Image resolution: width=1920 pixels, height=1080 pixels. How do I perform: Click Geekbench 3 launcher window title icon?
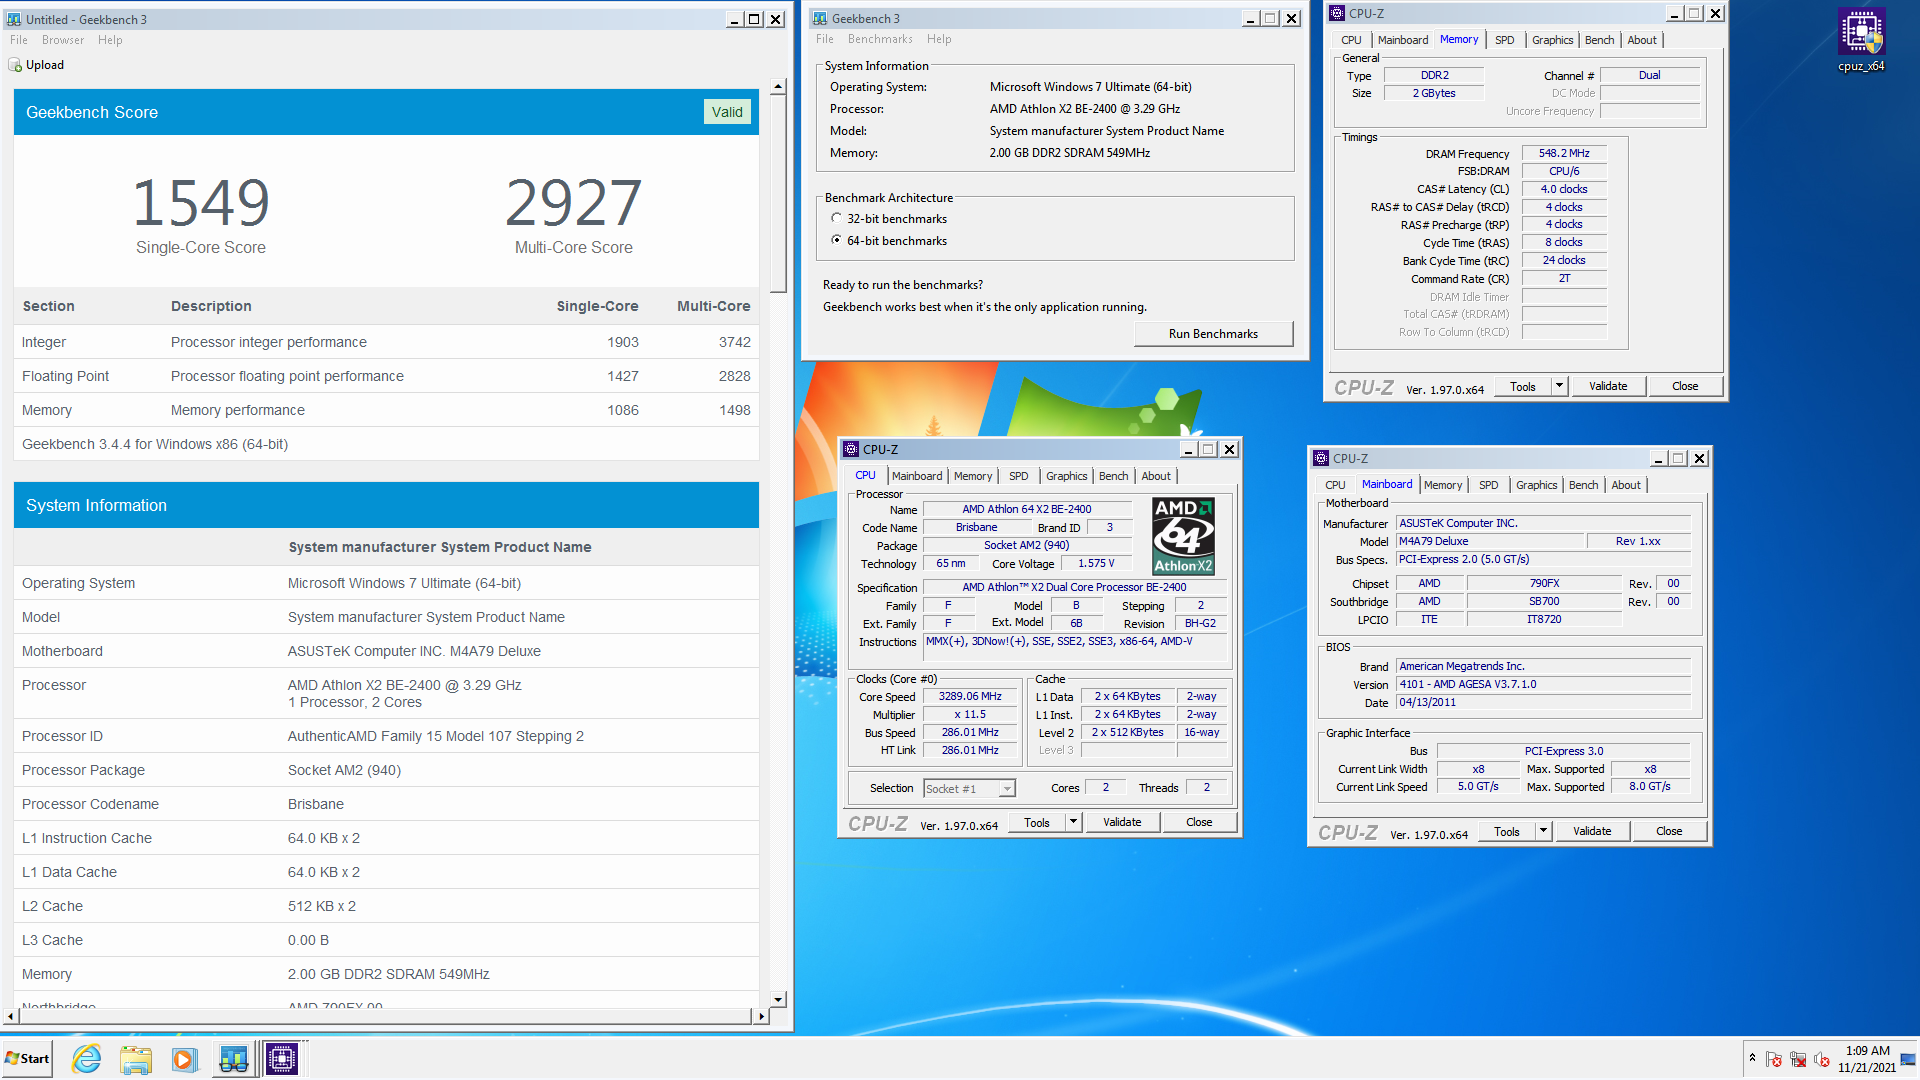point(820,18)
